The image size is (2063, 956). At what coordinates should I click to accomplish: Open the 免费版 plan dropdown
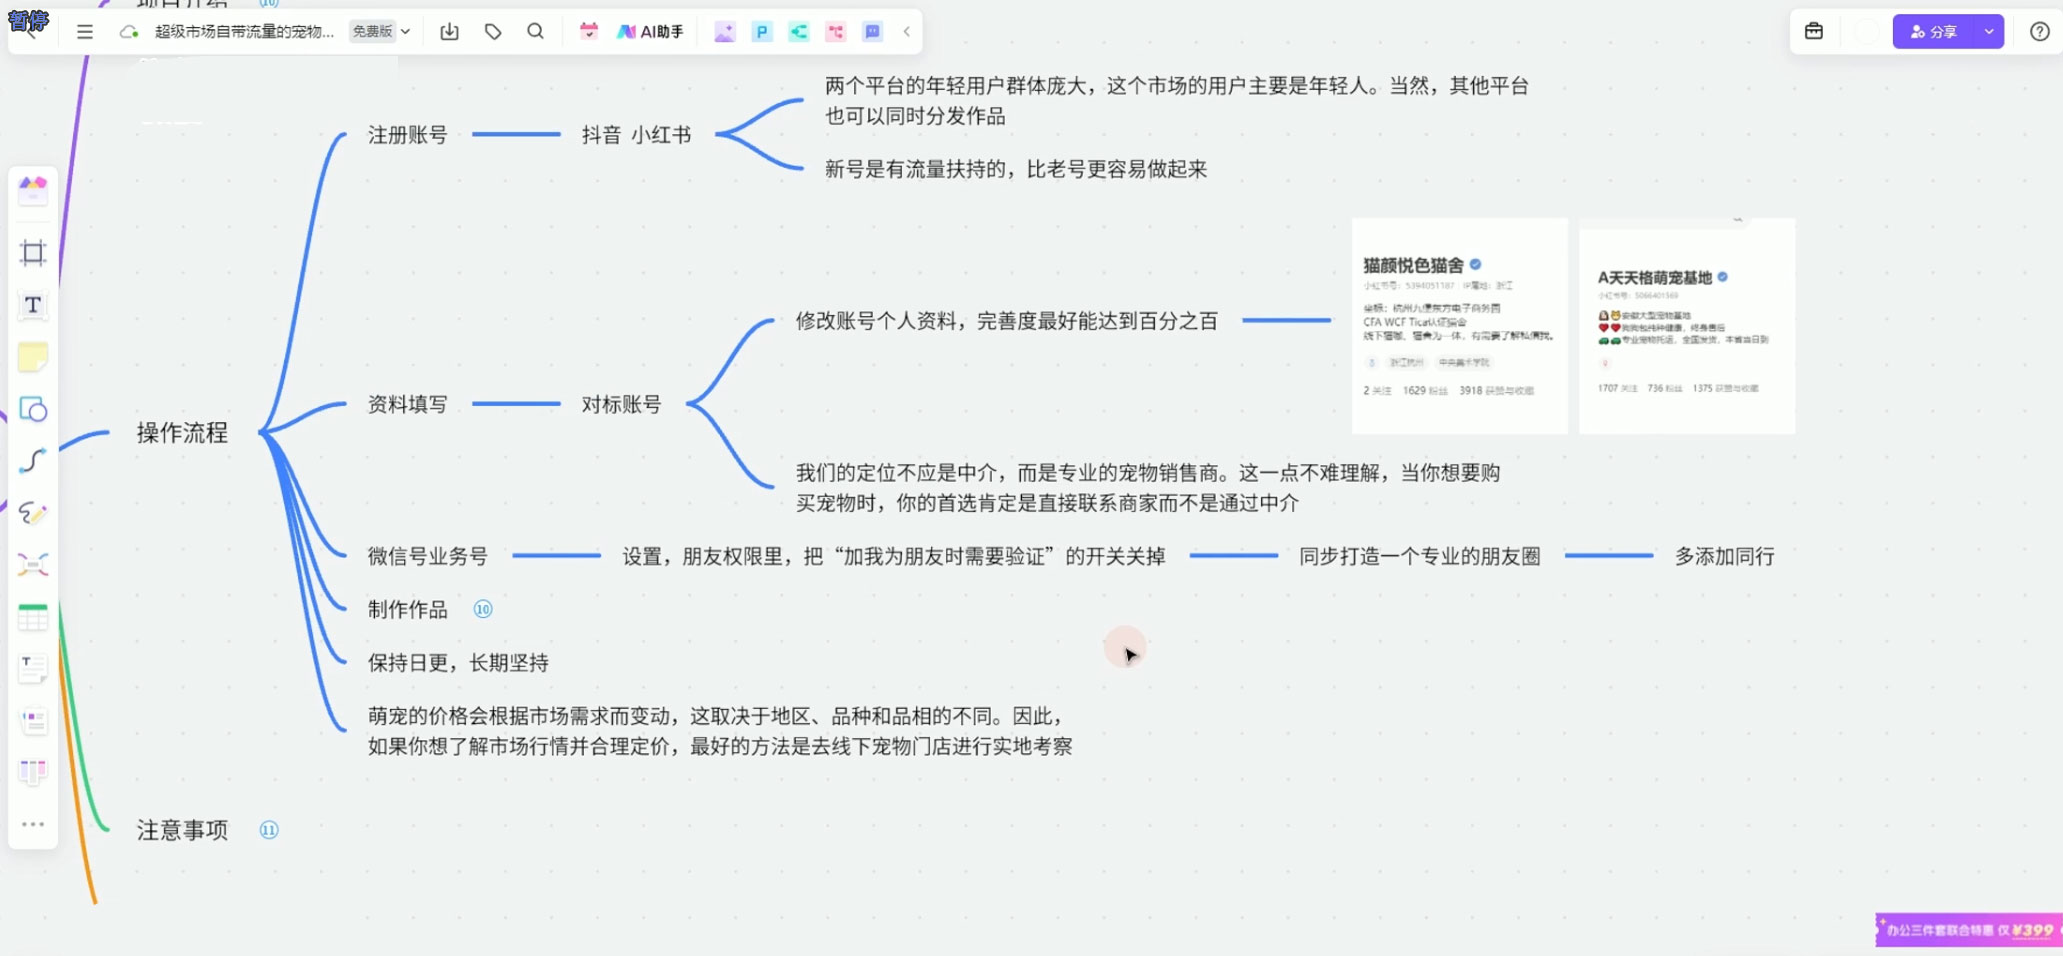(x=378, y=31)
